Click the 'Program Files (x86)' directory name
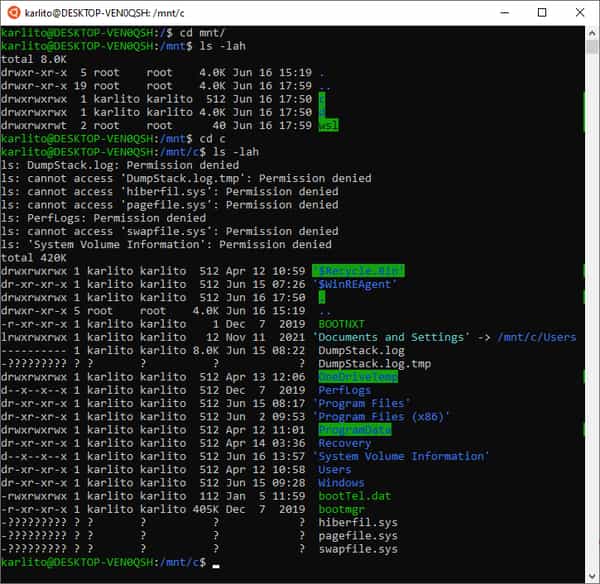 tap(382, 416)
